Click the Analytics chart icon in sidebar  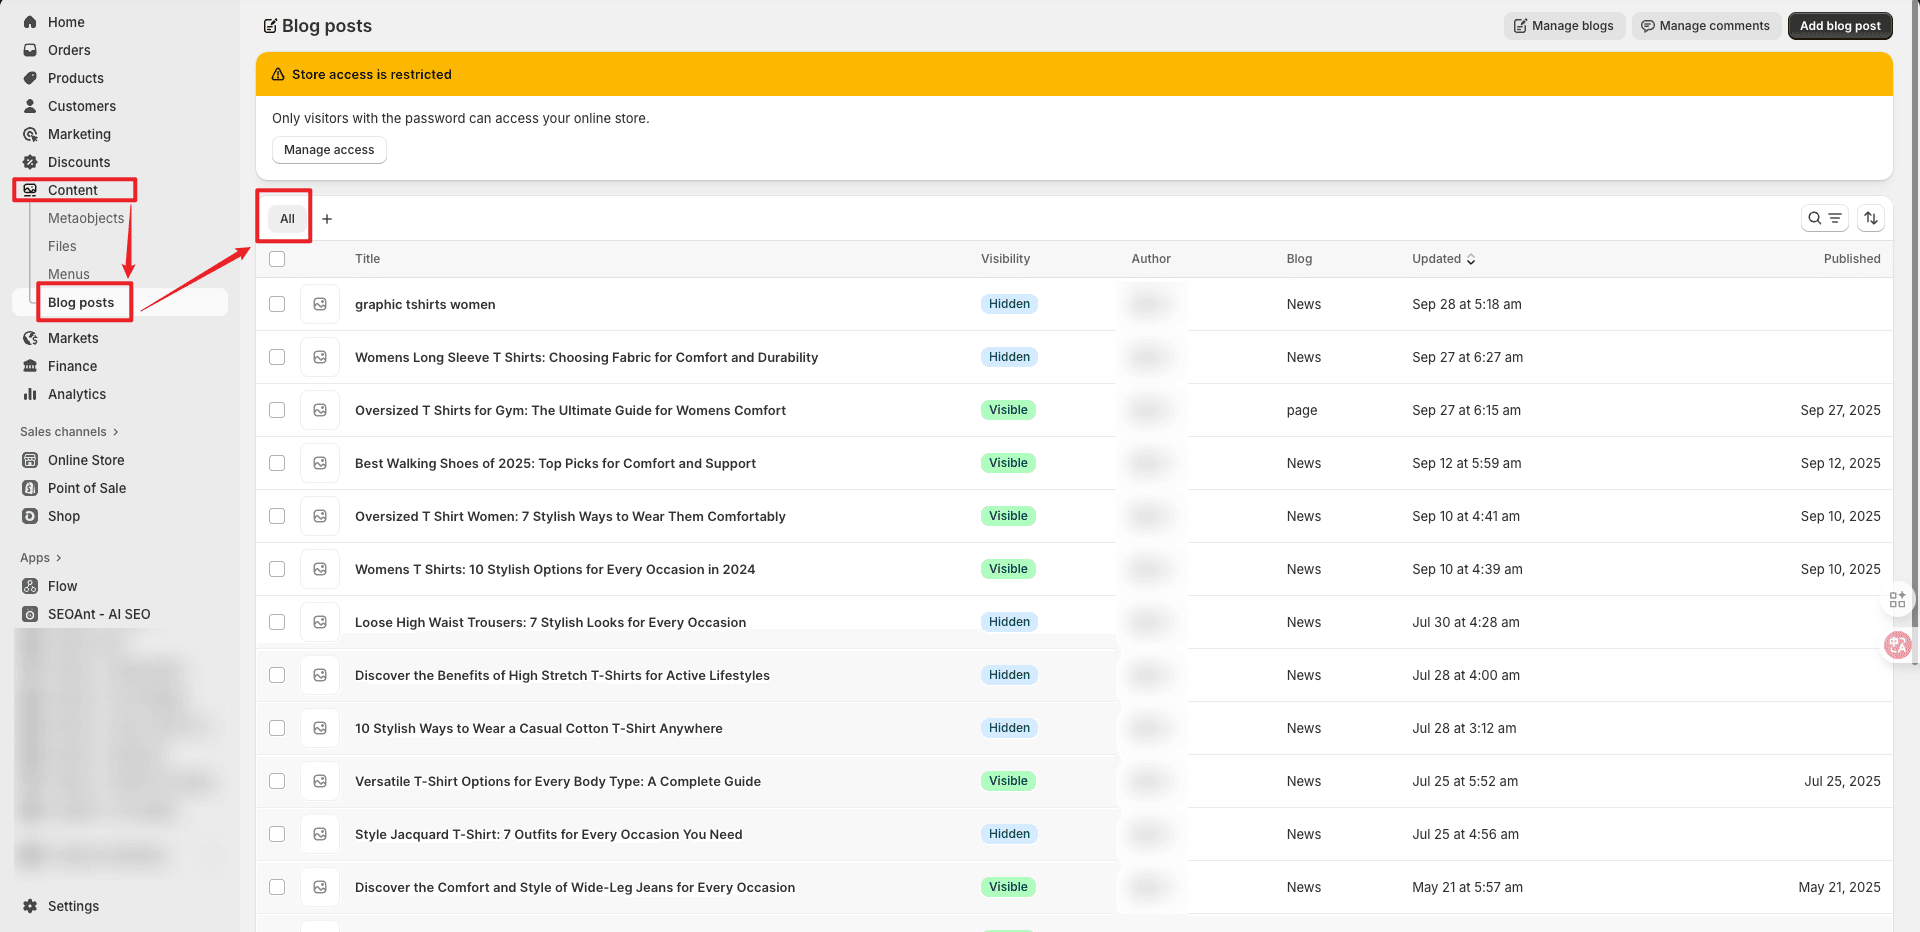click(30, 394)
